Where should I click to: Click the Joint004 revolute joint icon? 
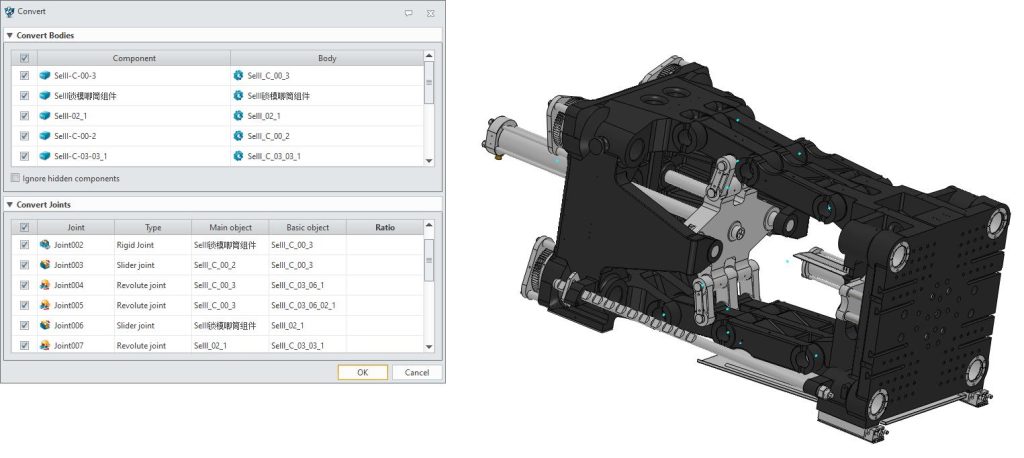(45, 285)
